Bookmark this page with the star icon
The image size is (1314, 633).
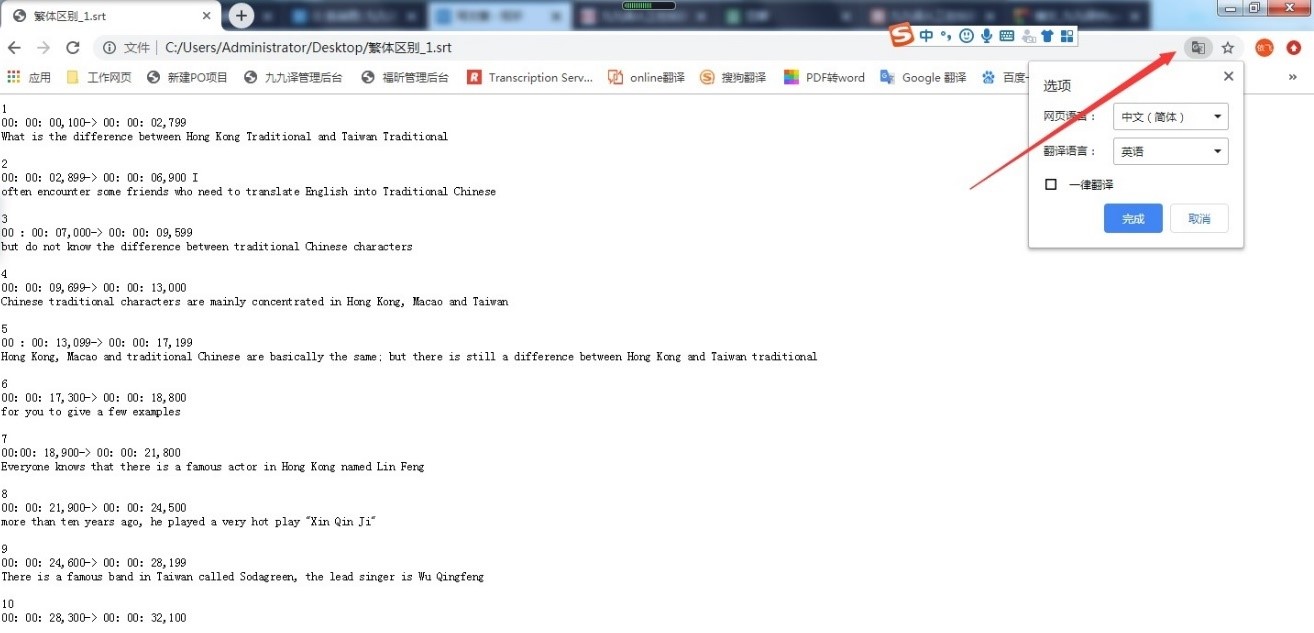[x=1228, y=48]
